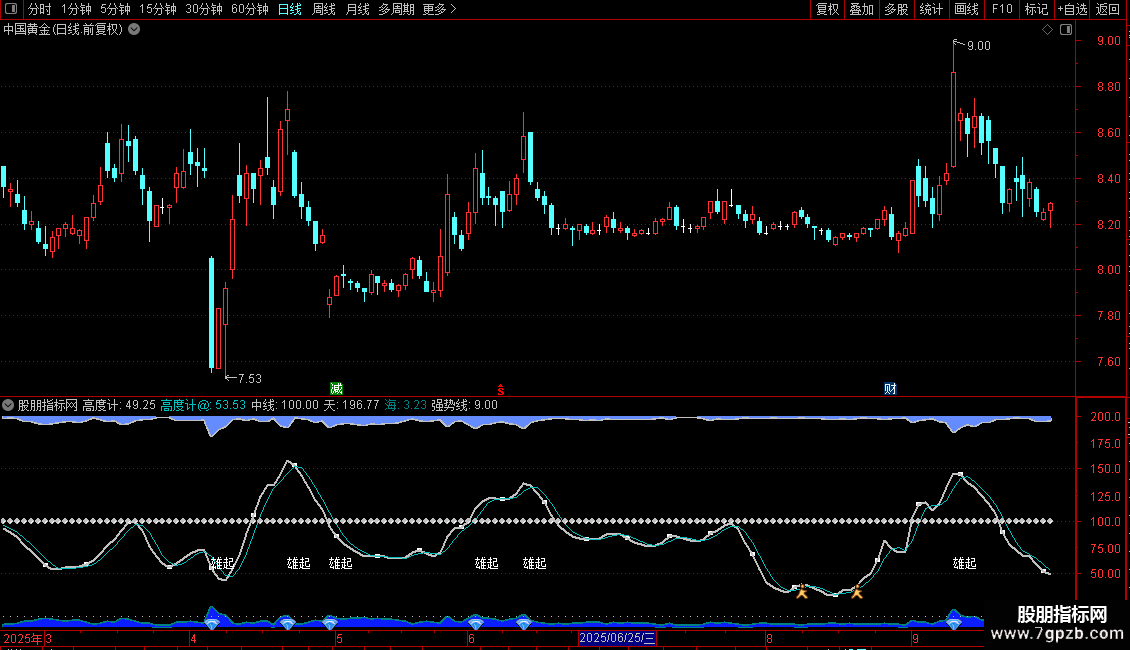Image resolution: width=1130 pixels, height=650 pixels.
Task: Switch to the 周线 weekly period tab
Action: pos(324,9)
